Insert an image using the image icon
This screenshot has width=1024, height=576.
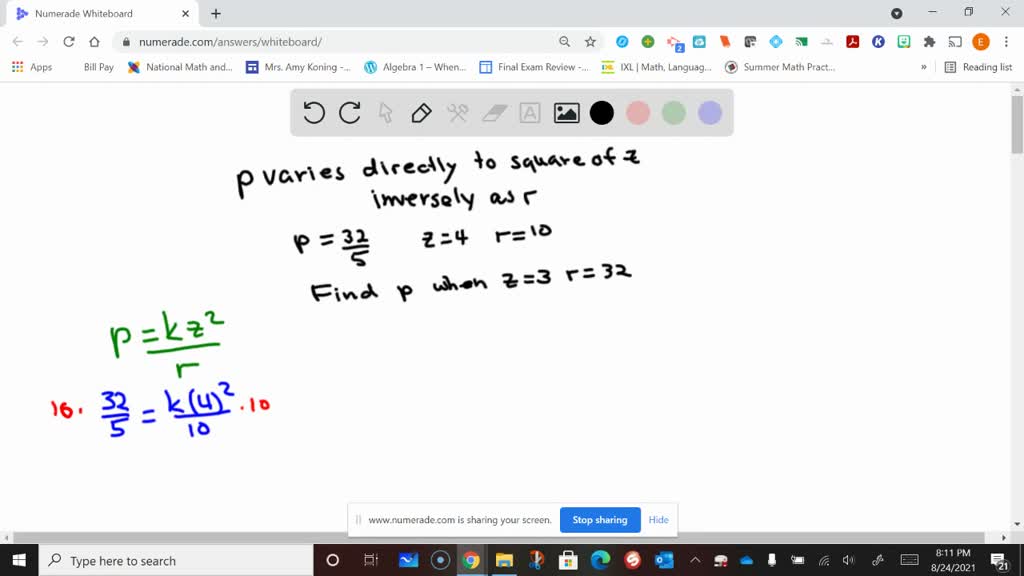[x=565, y=113]
